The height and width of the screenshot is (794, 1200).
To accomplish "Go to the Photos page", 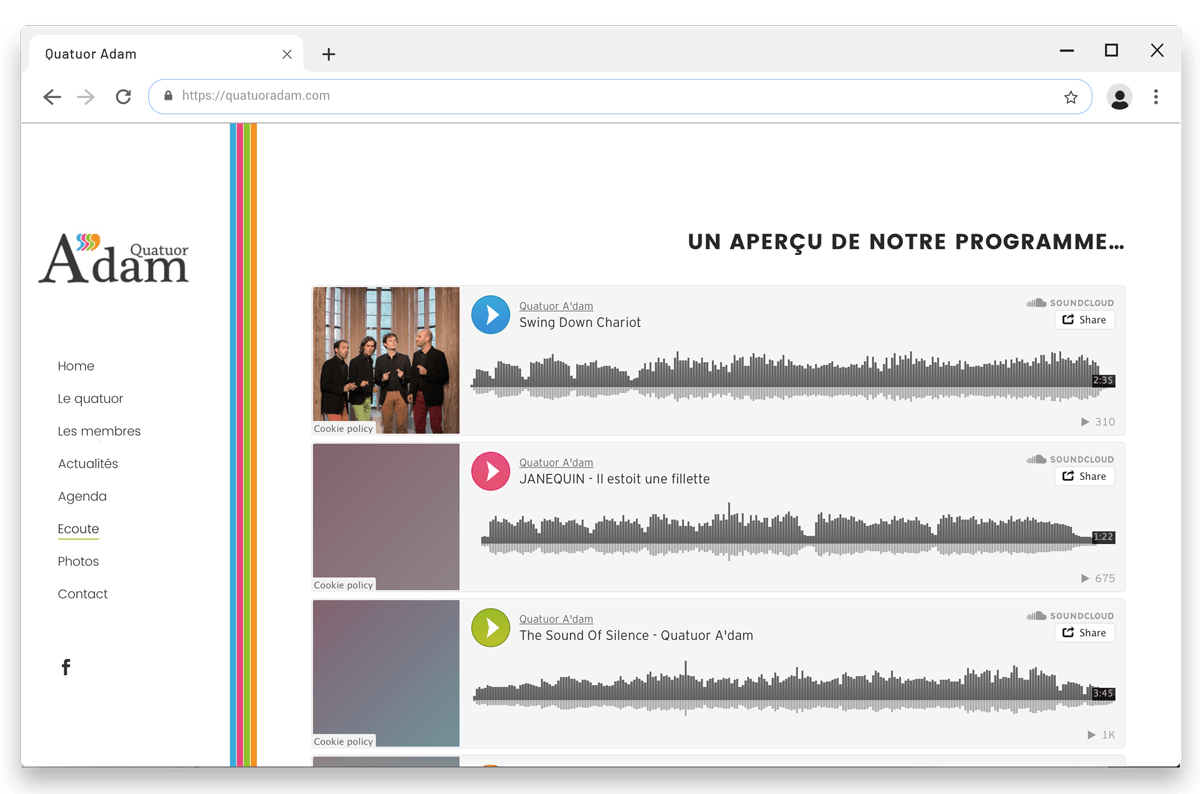I will 78,561.
